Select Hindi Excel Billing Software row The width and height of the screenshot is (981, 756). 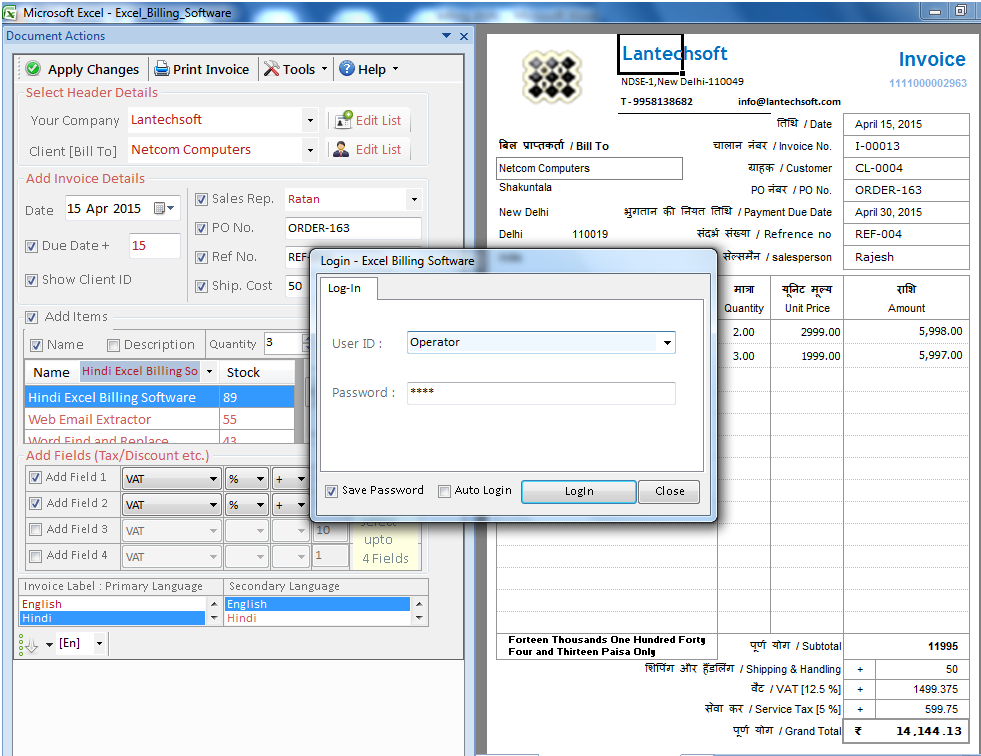(159, 397)
